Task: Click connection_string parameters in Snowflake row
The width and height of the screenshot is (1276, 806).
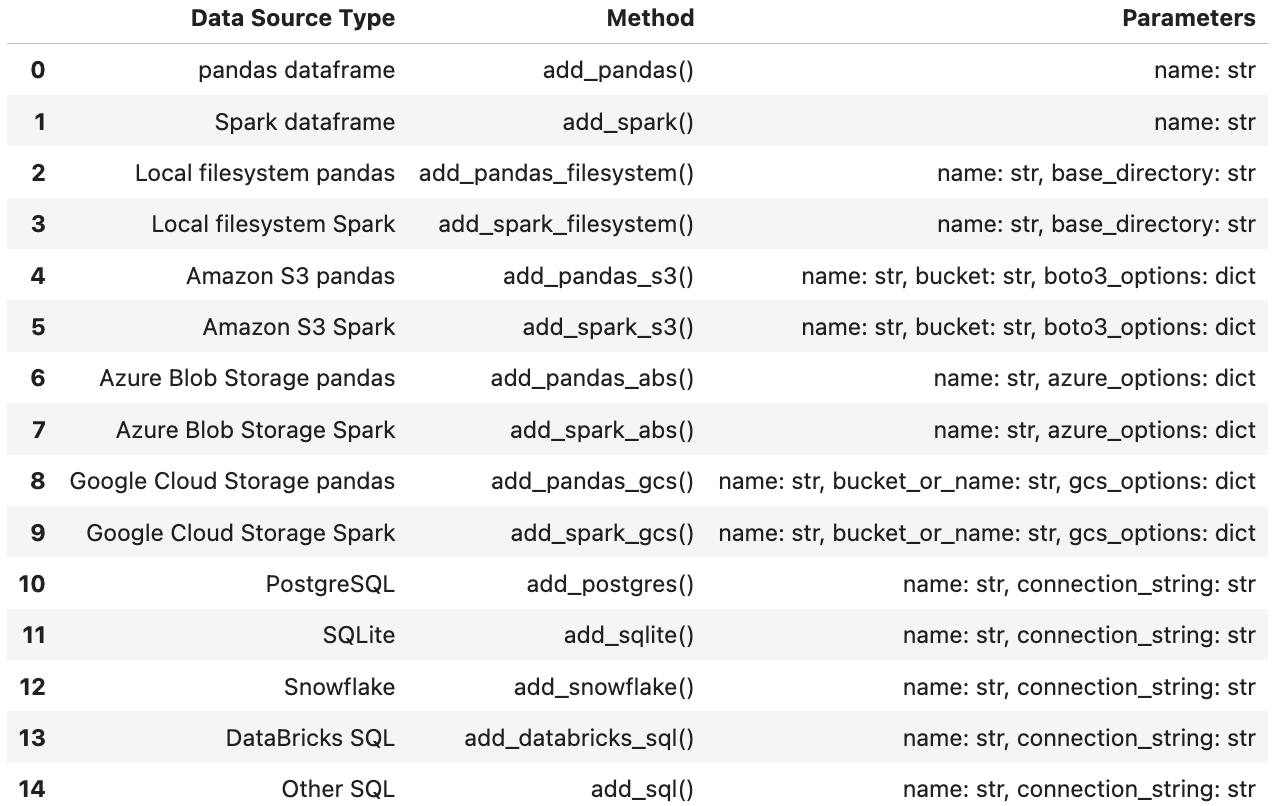Action: (1079, 687)
